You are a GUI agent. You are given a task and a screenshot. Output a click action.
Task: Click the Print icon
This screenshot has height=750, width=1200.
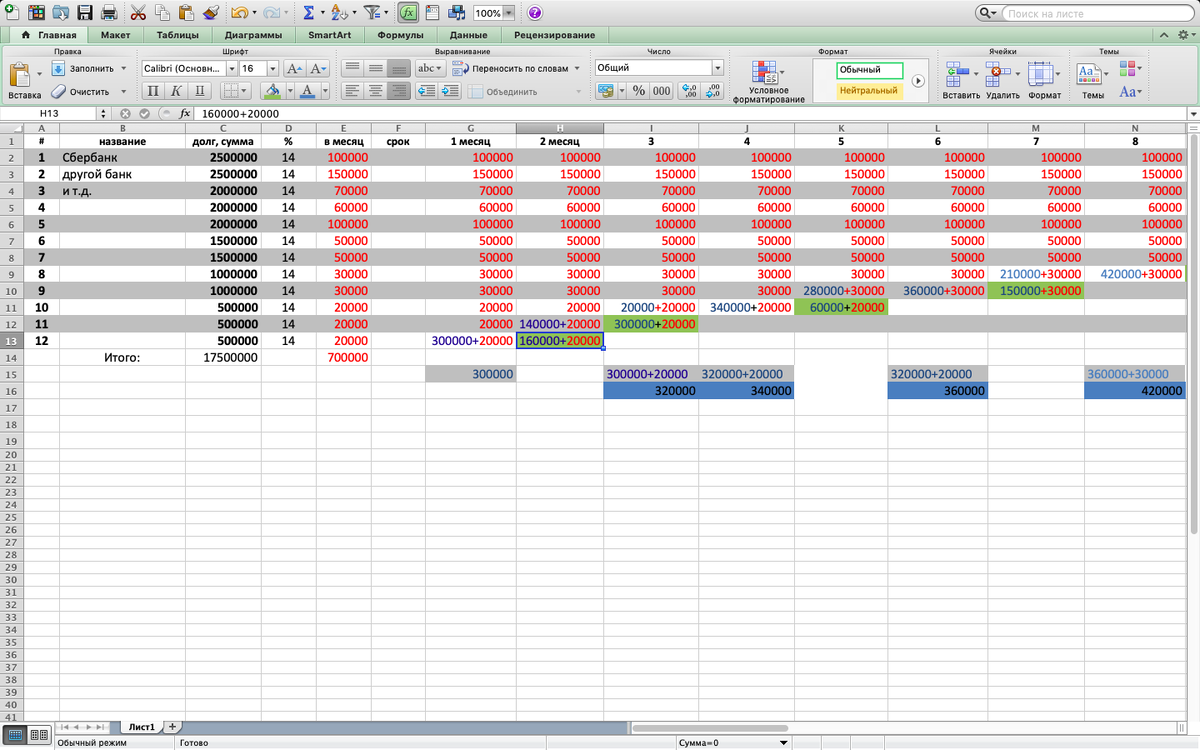coord(108,13)
